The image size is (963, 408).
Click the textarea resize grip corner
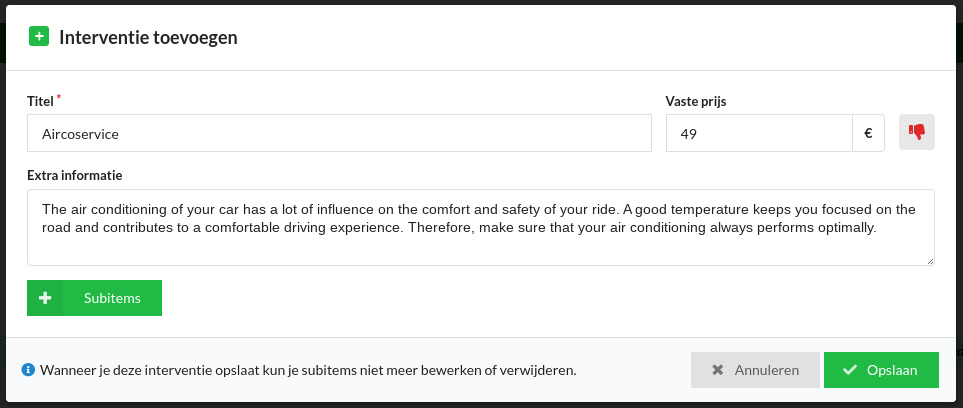click(930, 261)
